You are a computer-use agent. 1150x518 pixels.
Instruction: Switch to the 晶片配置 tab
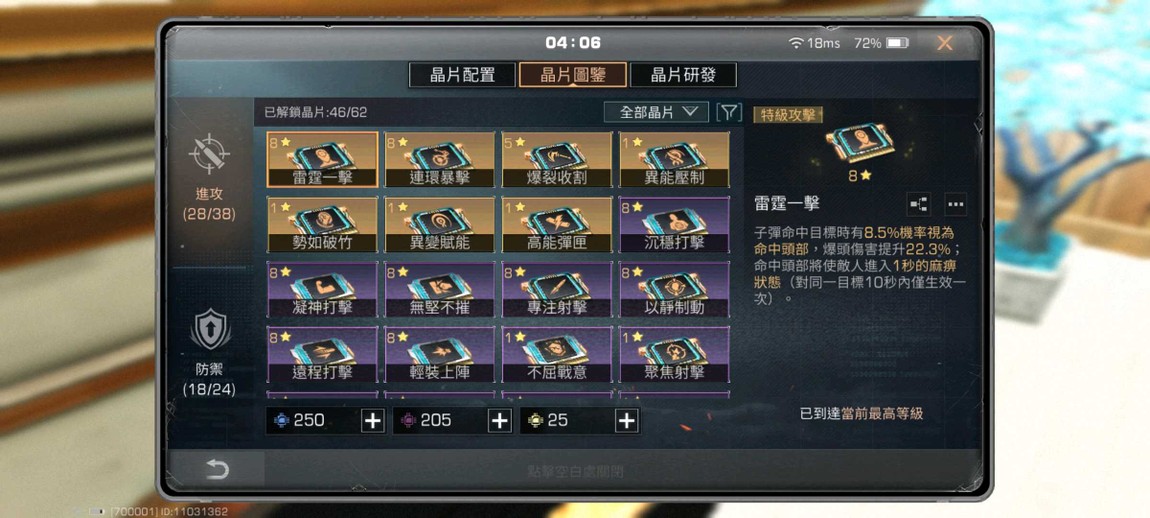462,75
